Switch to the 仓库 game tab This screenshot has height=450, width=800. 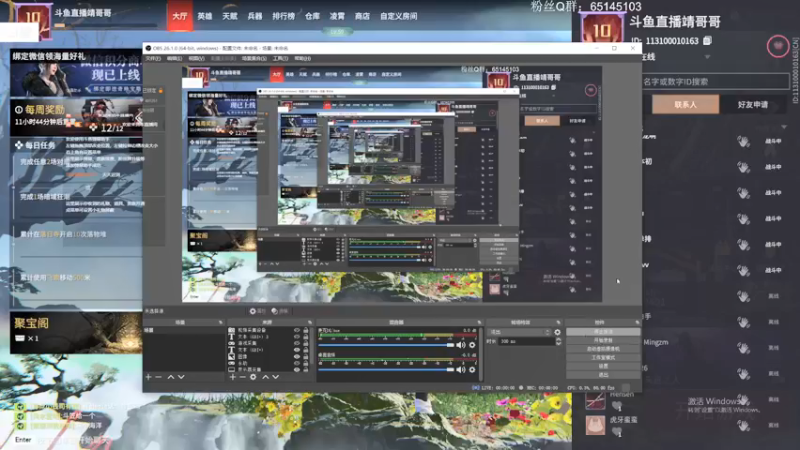coord(312,16)
